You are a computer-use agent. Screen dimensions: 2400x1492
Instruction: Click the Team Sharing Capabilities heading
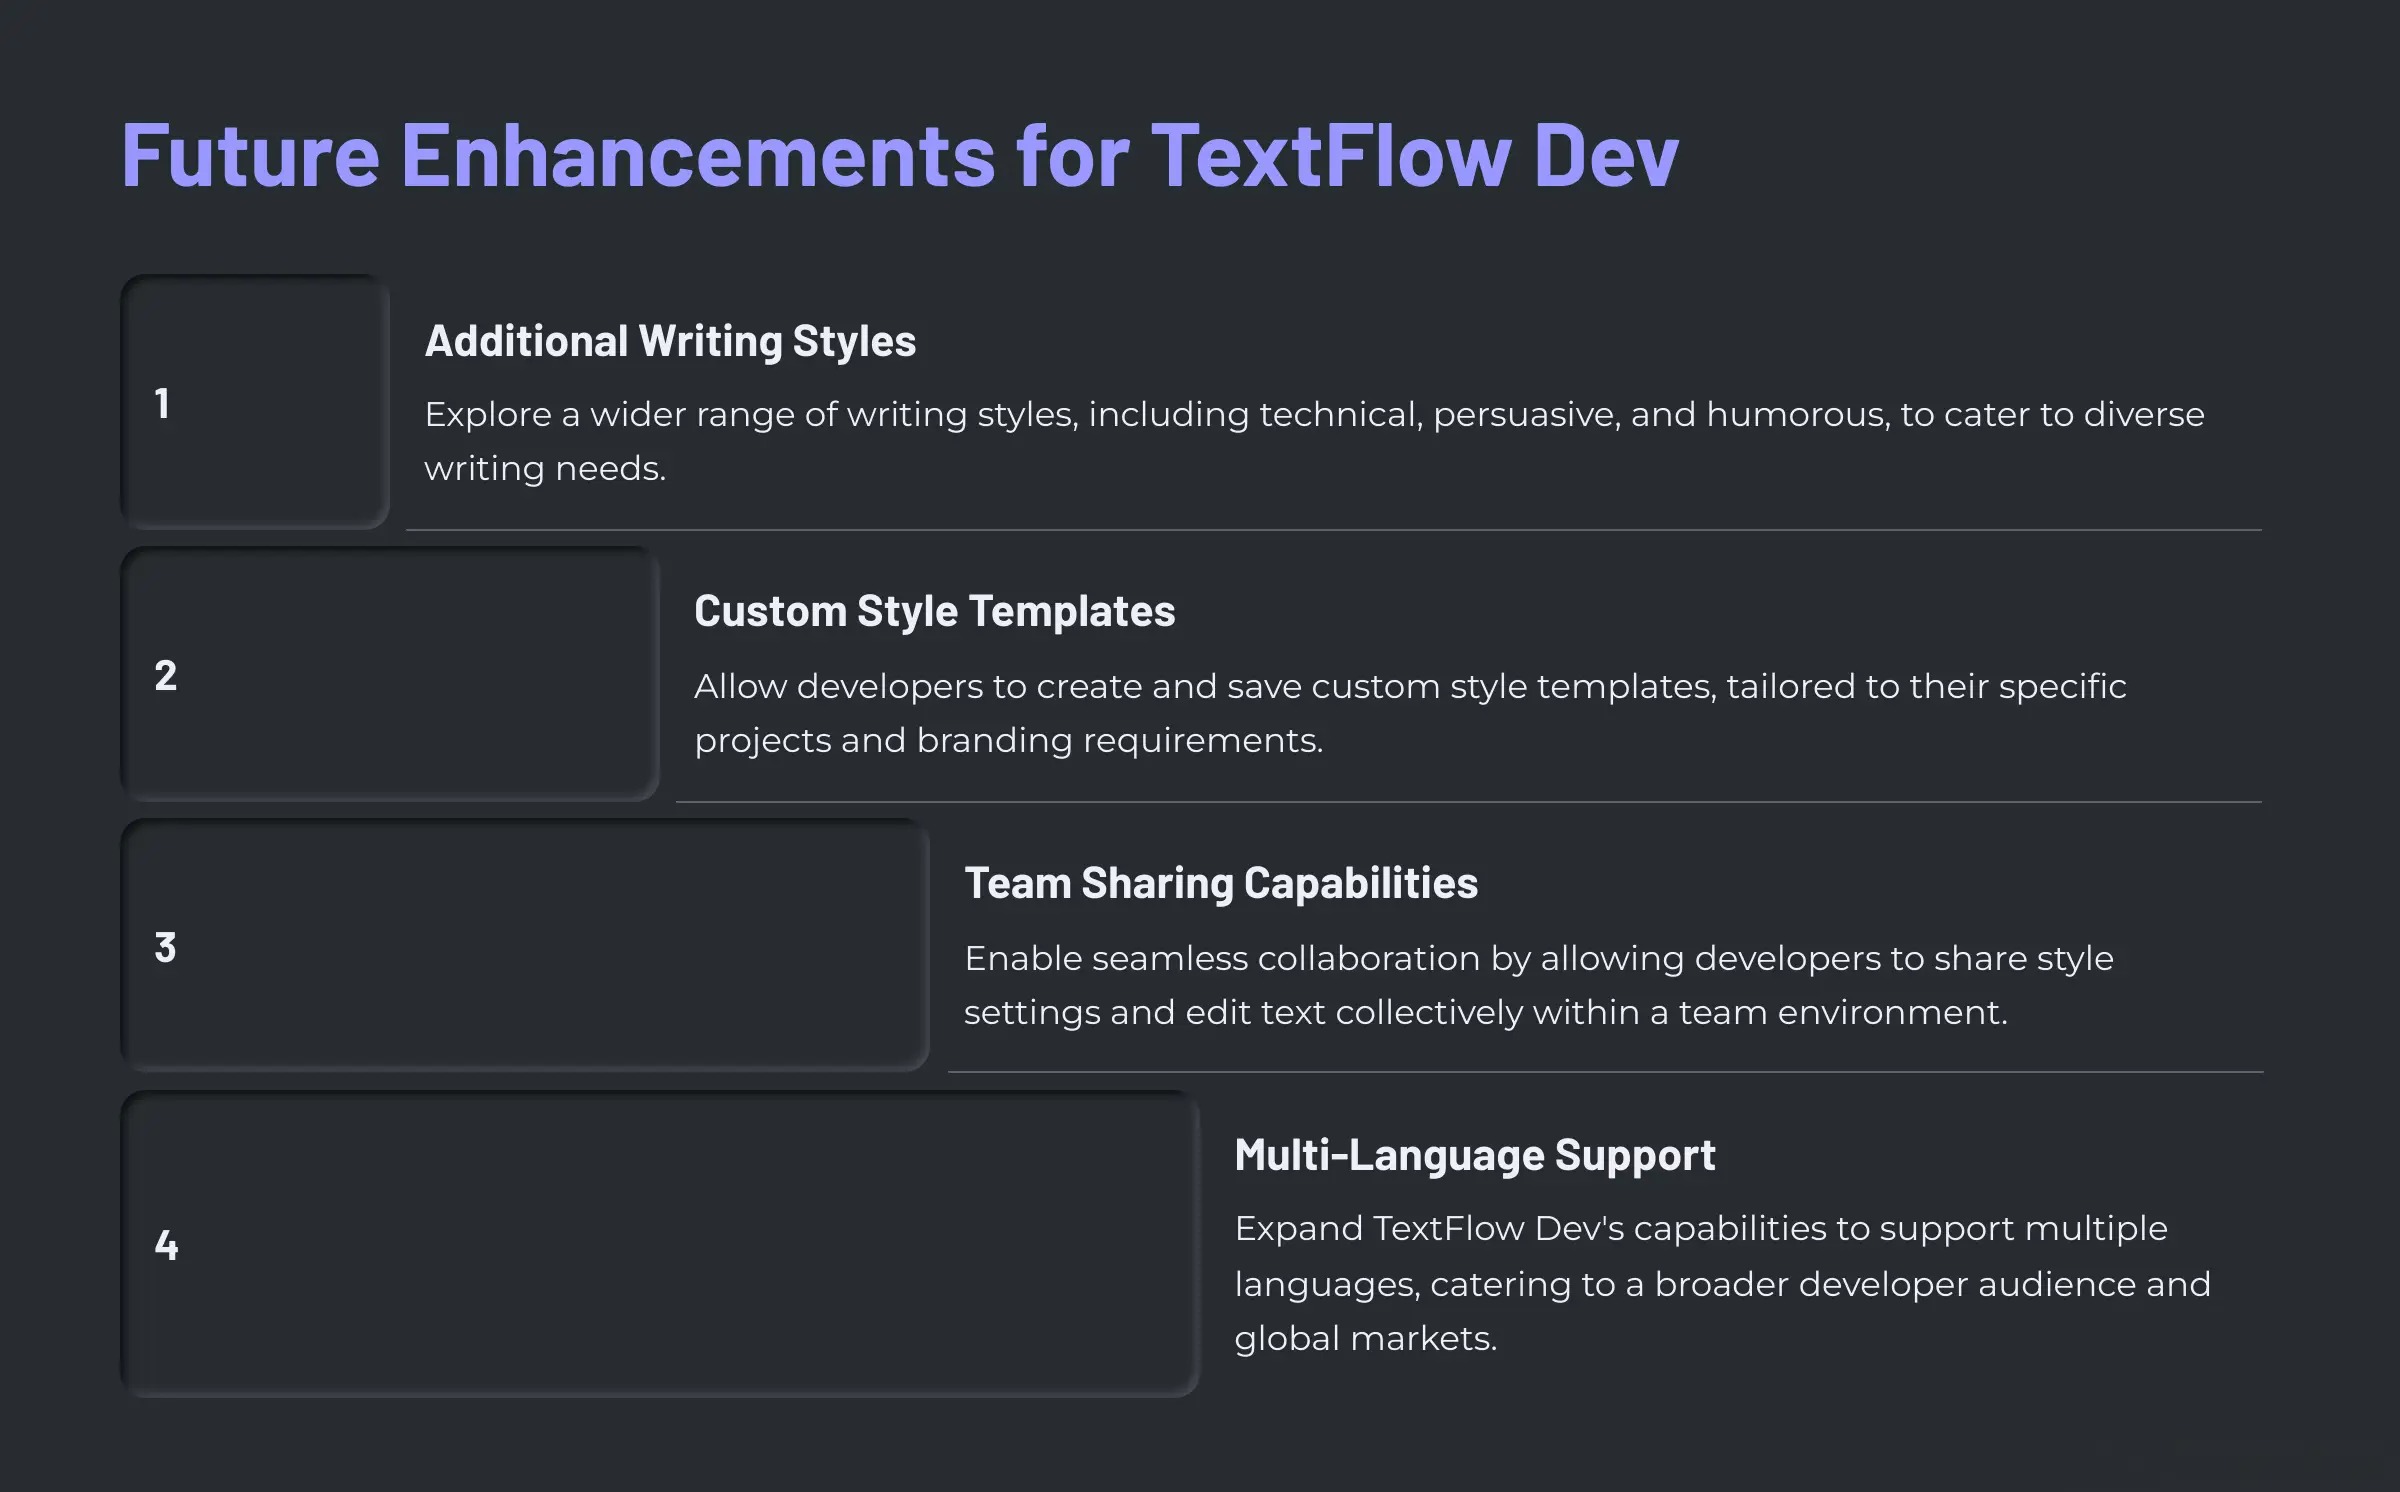(x=1220, y=883)
